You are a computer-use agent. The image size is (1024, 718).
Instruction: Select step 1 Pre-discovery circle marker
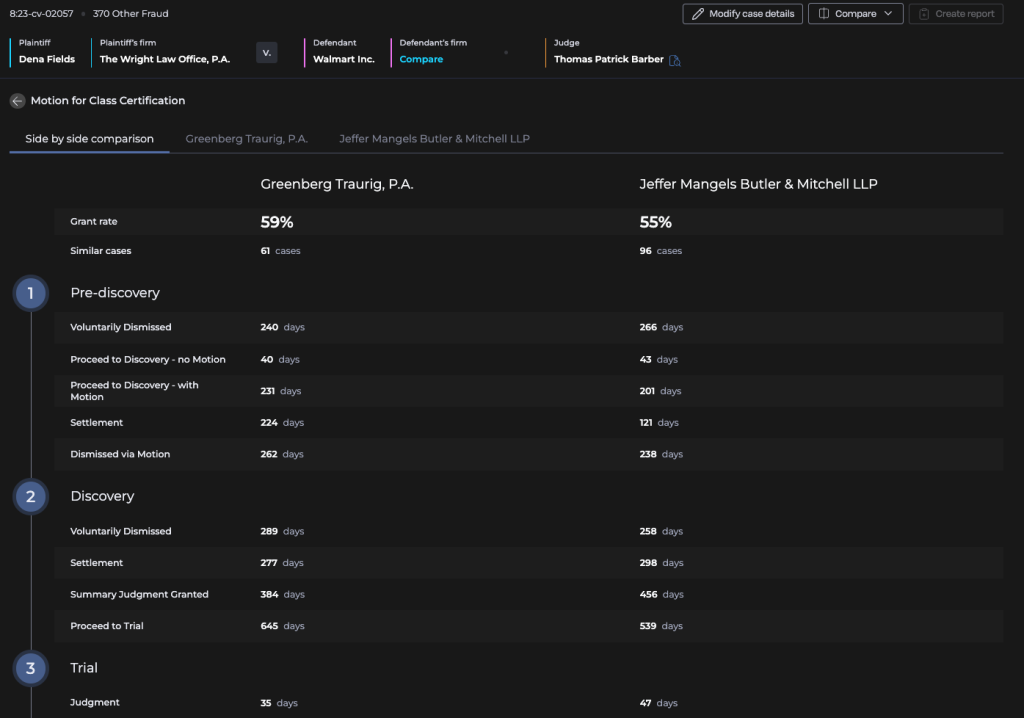pos(31,293)
